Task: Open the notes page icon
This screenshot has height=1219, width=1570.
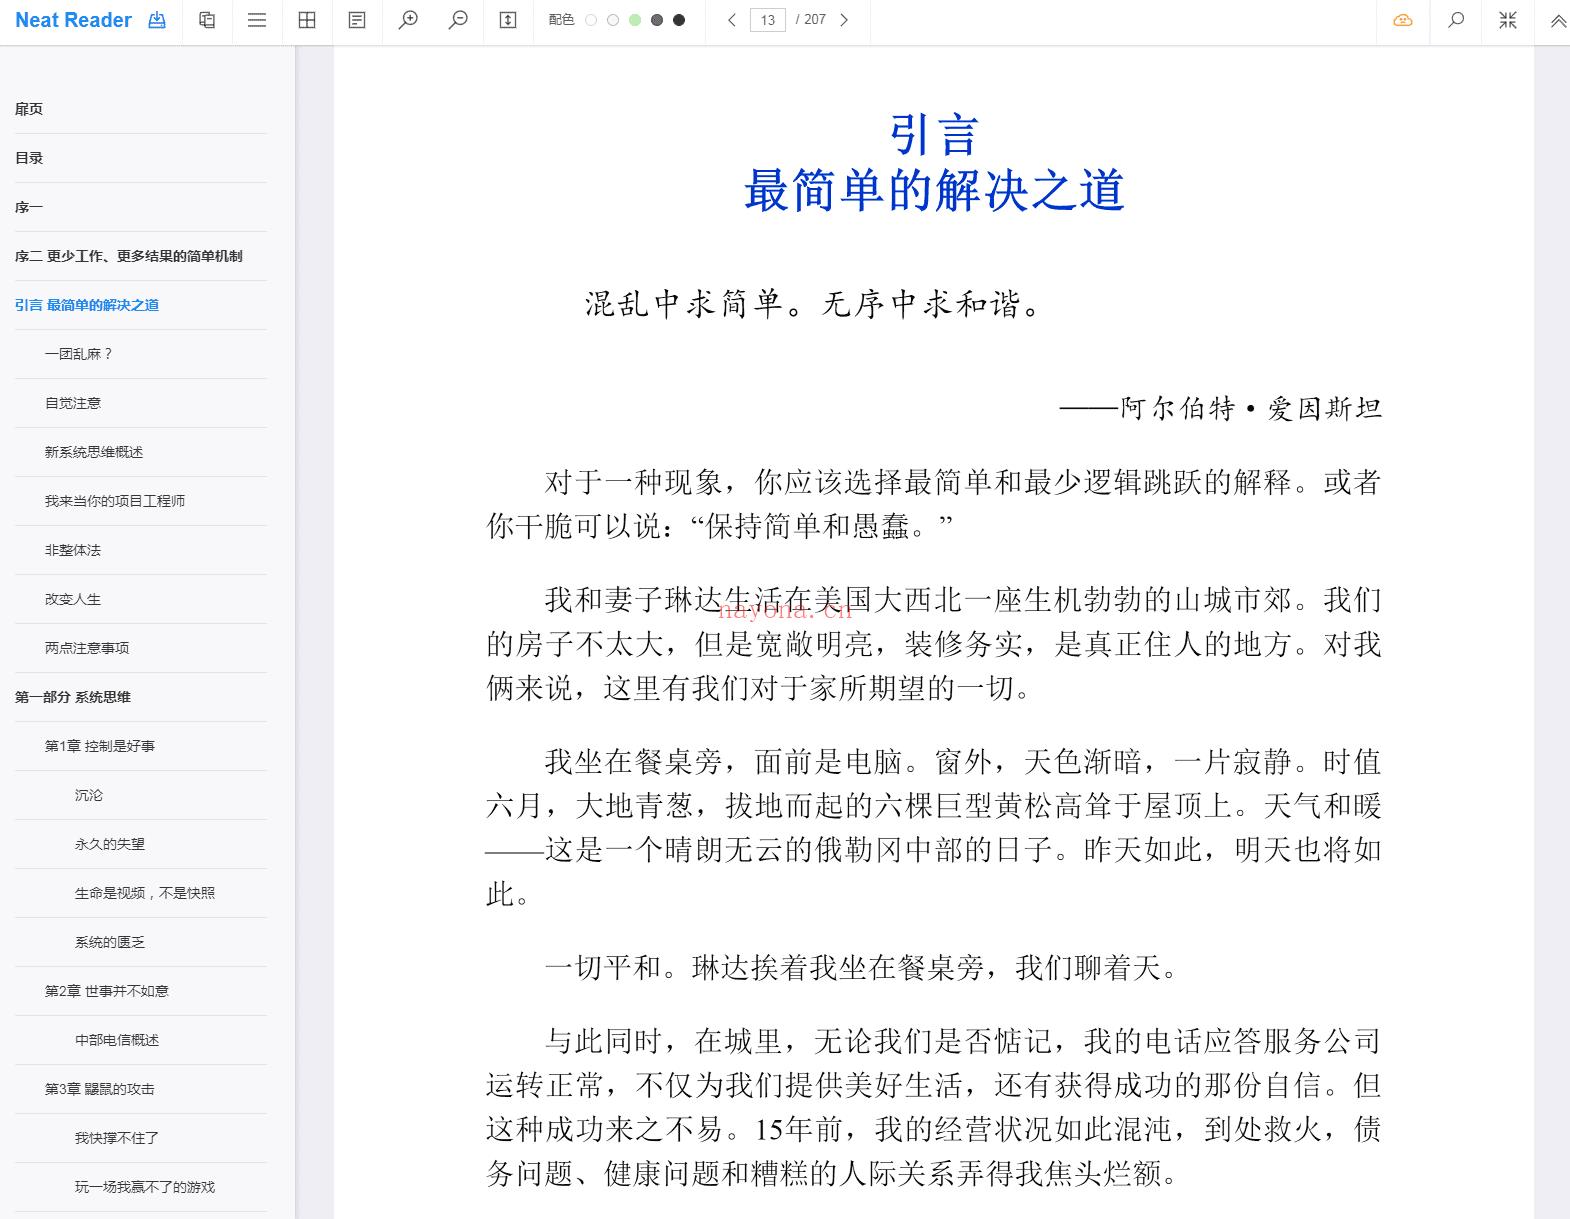Action: (357, 20)
